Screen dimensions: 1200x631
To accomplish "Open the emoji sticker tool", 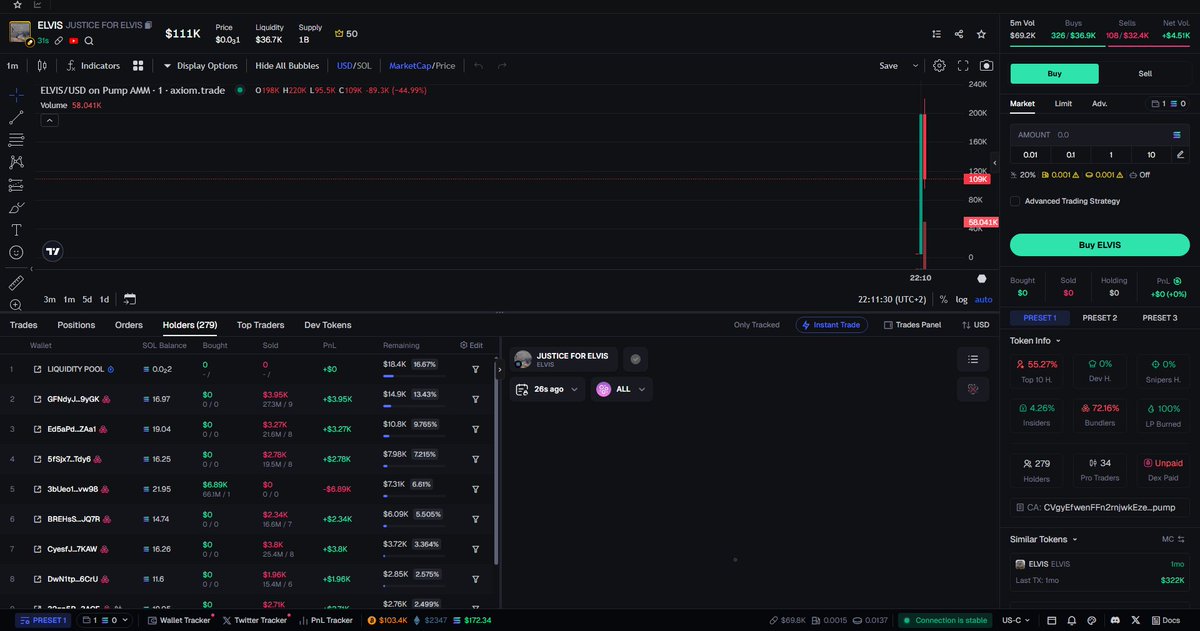I will click(x=16, y=253).
